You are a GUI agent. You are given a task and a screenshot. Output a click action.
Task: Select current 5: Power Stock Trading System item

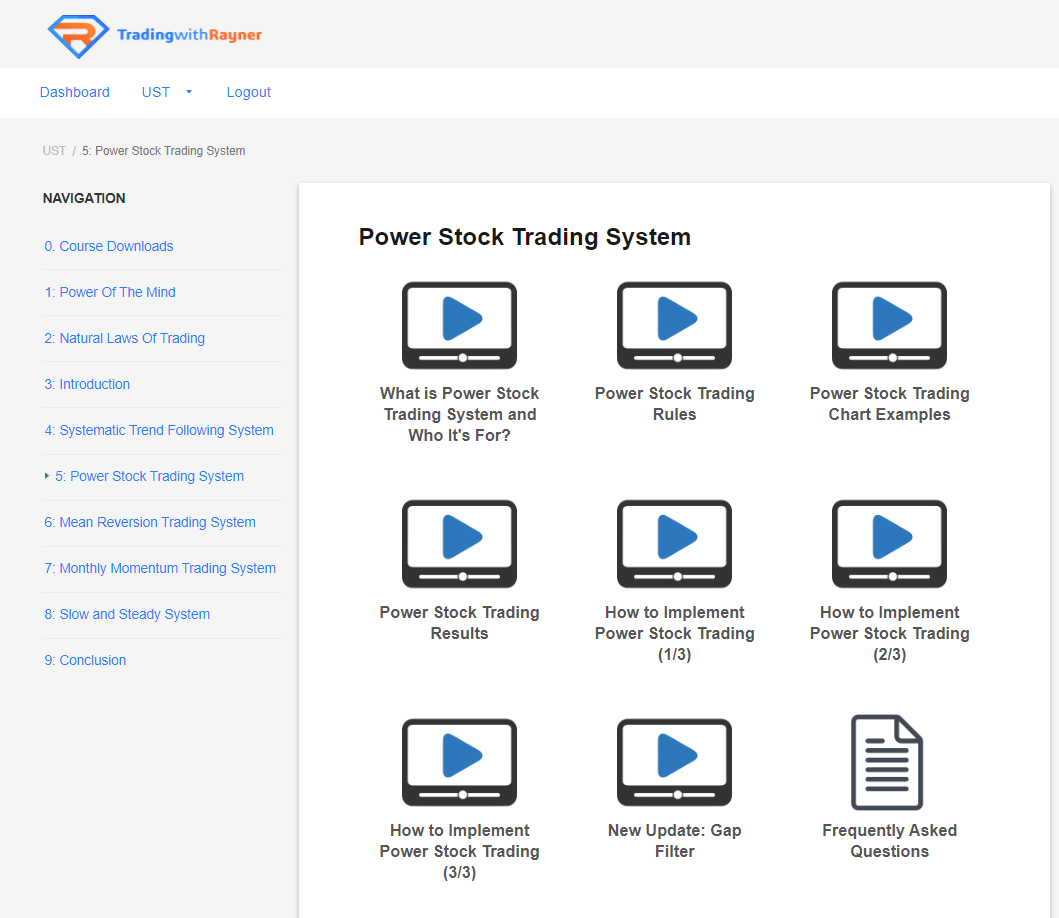[x=149, y=476]
